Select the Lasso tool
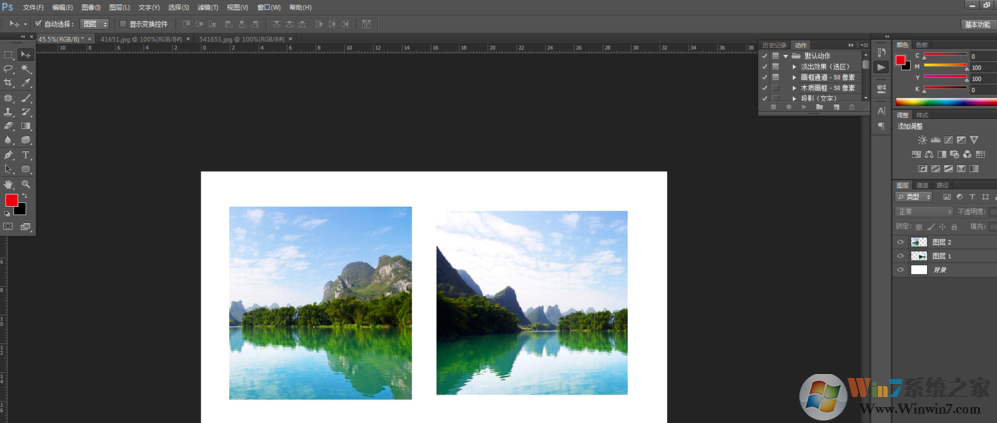997x423 pixels. (9, 69)
